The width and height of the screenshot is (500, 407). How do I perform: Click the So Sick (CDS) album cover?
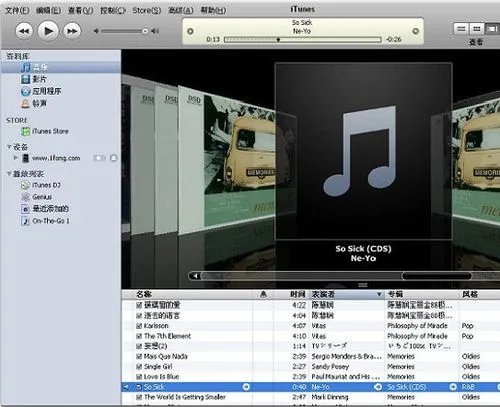point(363,151)
